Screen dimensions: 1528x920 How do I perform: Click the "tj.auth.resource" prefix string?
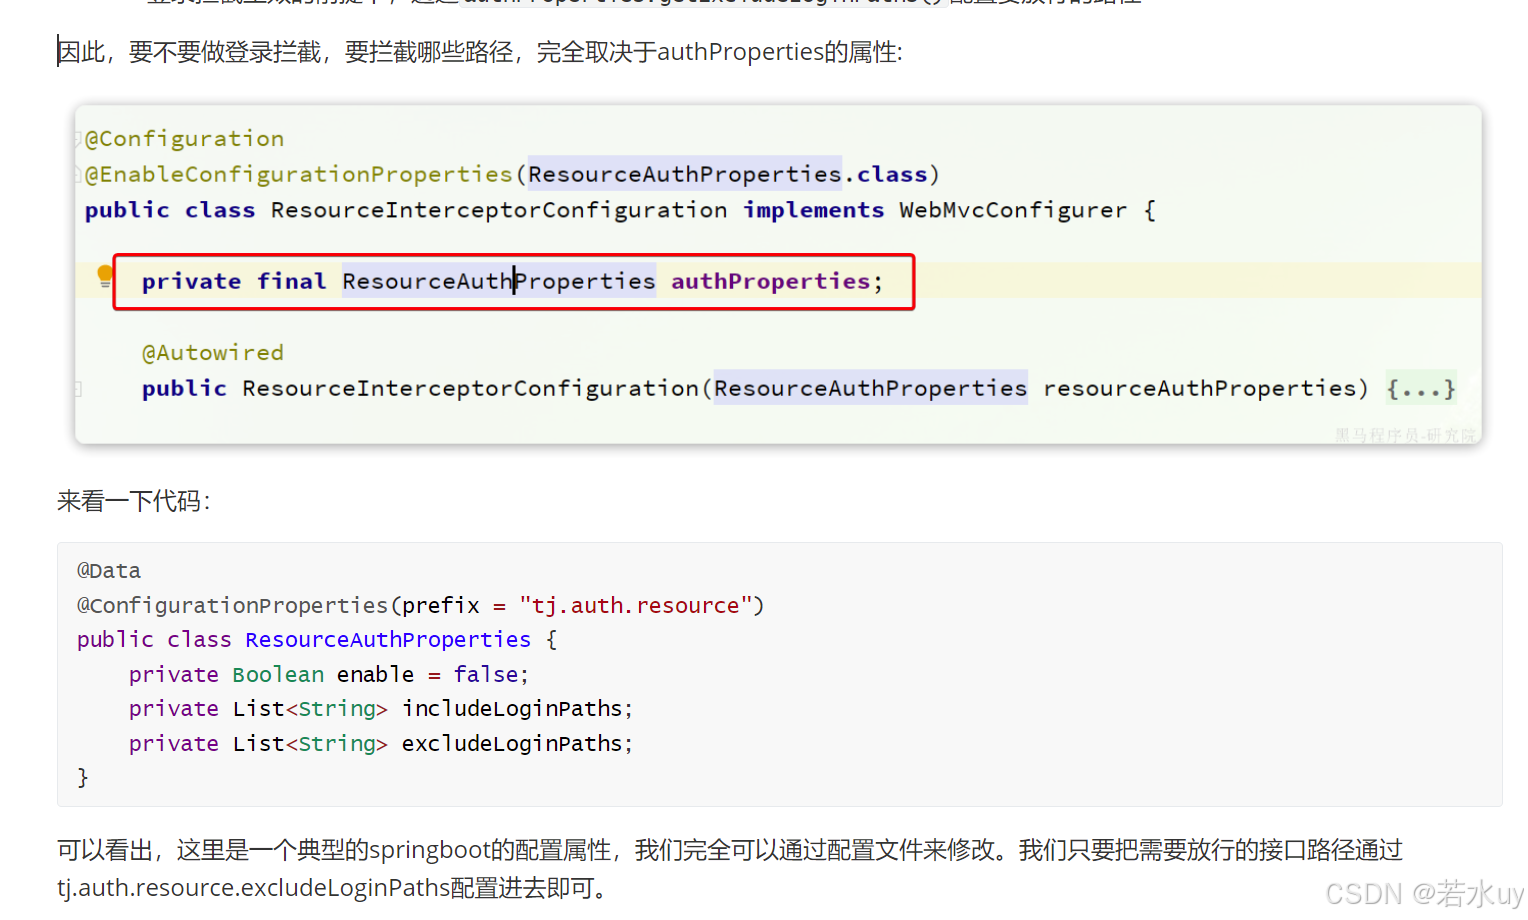click(x=635, y=606)
